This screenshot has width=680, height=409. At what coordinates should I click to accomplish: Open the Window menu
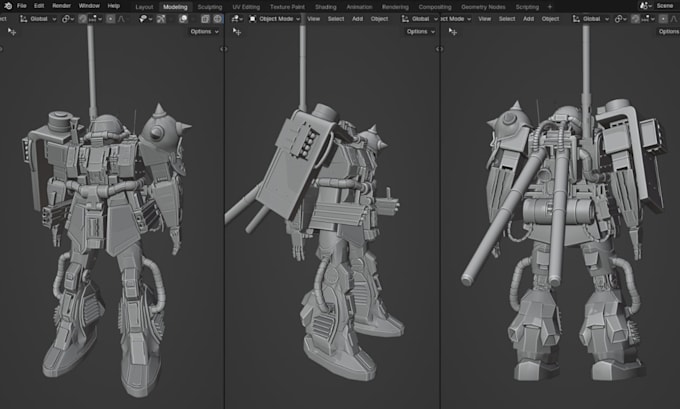[89, 6]
